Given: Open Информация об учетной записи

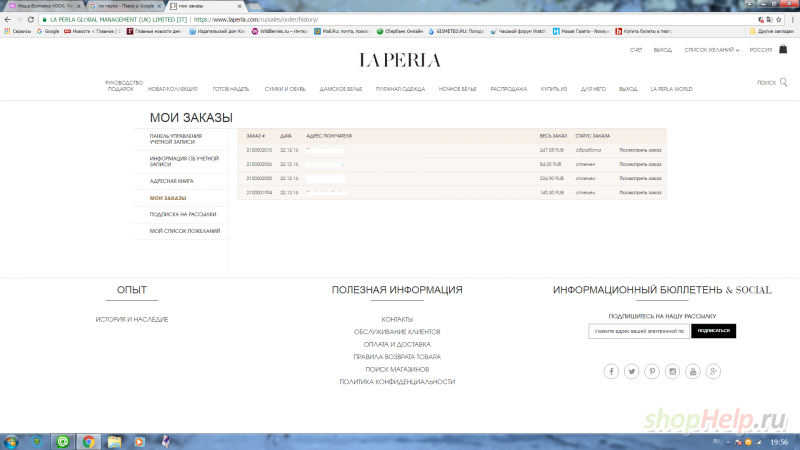Looking at the screenshot, I should point(184,161).
